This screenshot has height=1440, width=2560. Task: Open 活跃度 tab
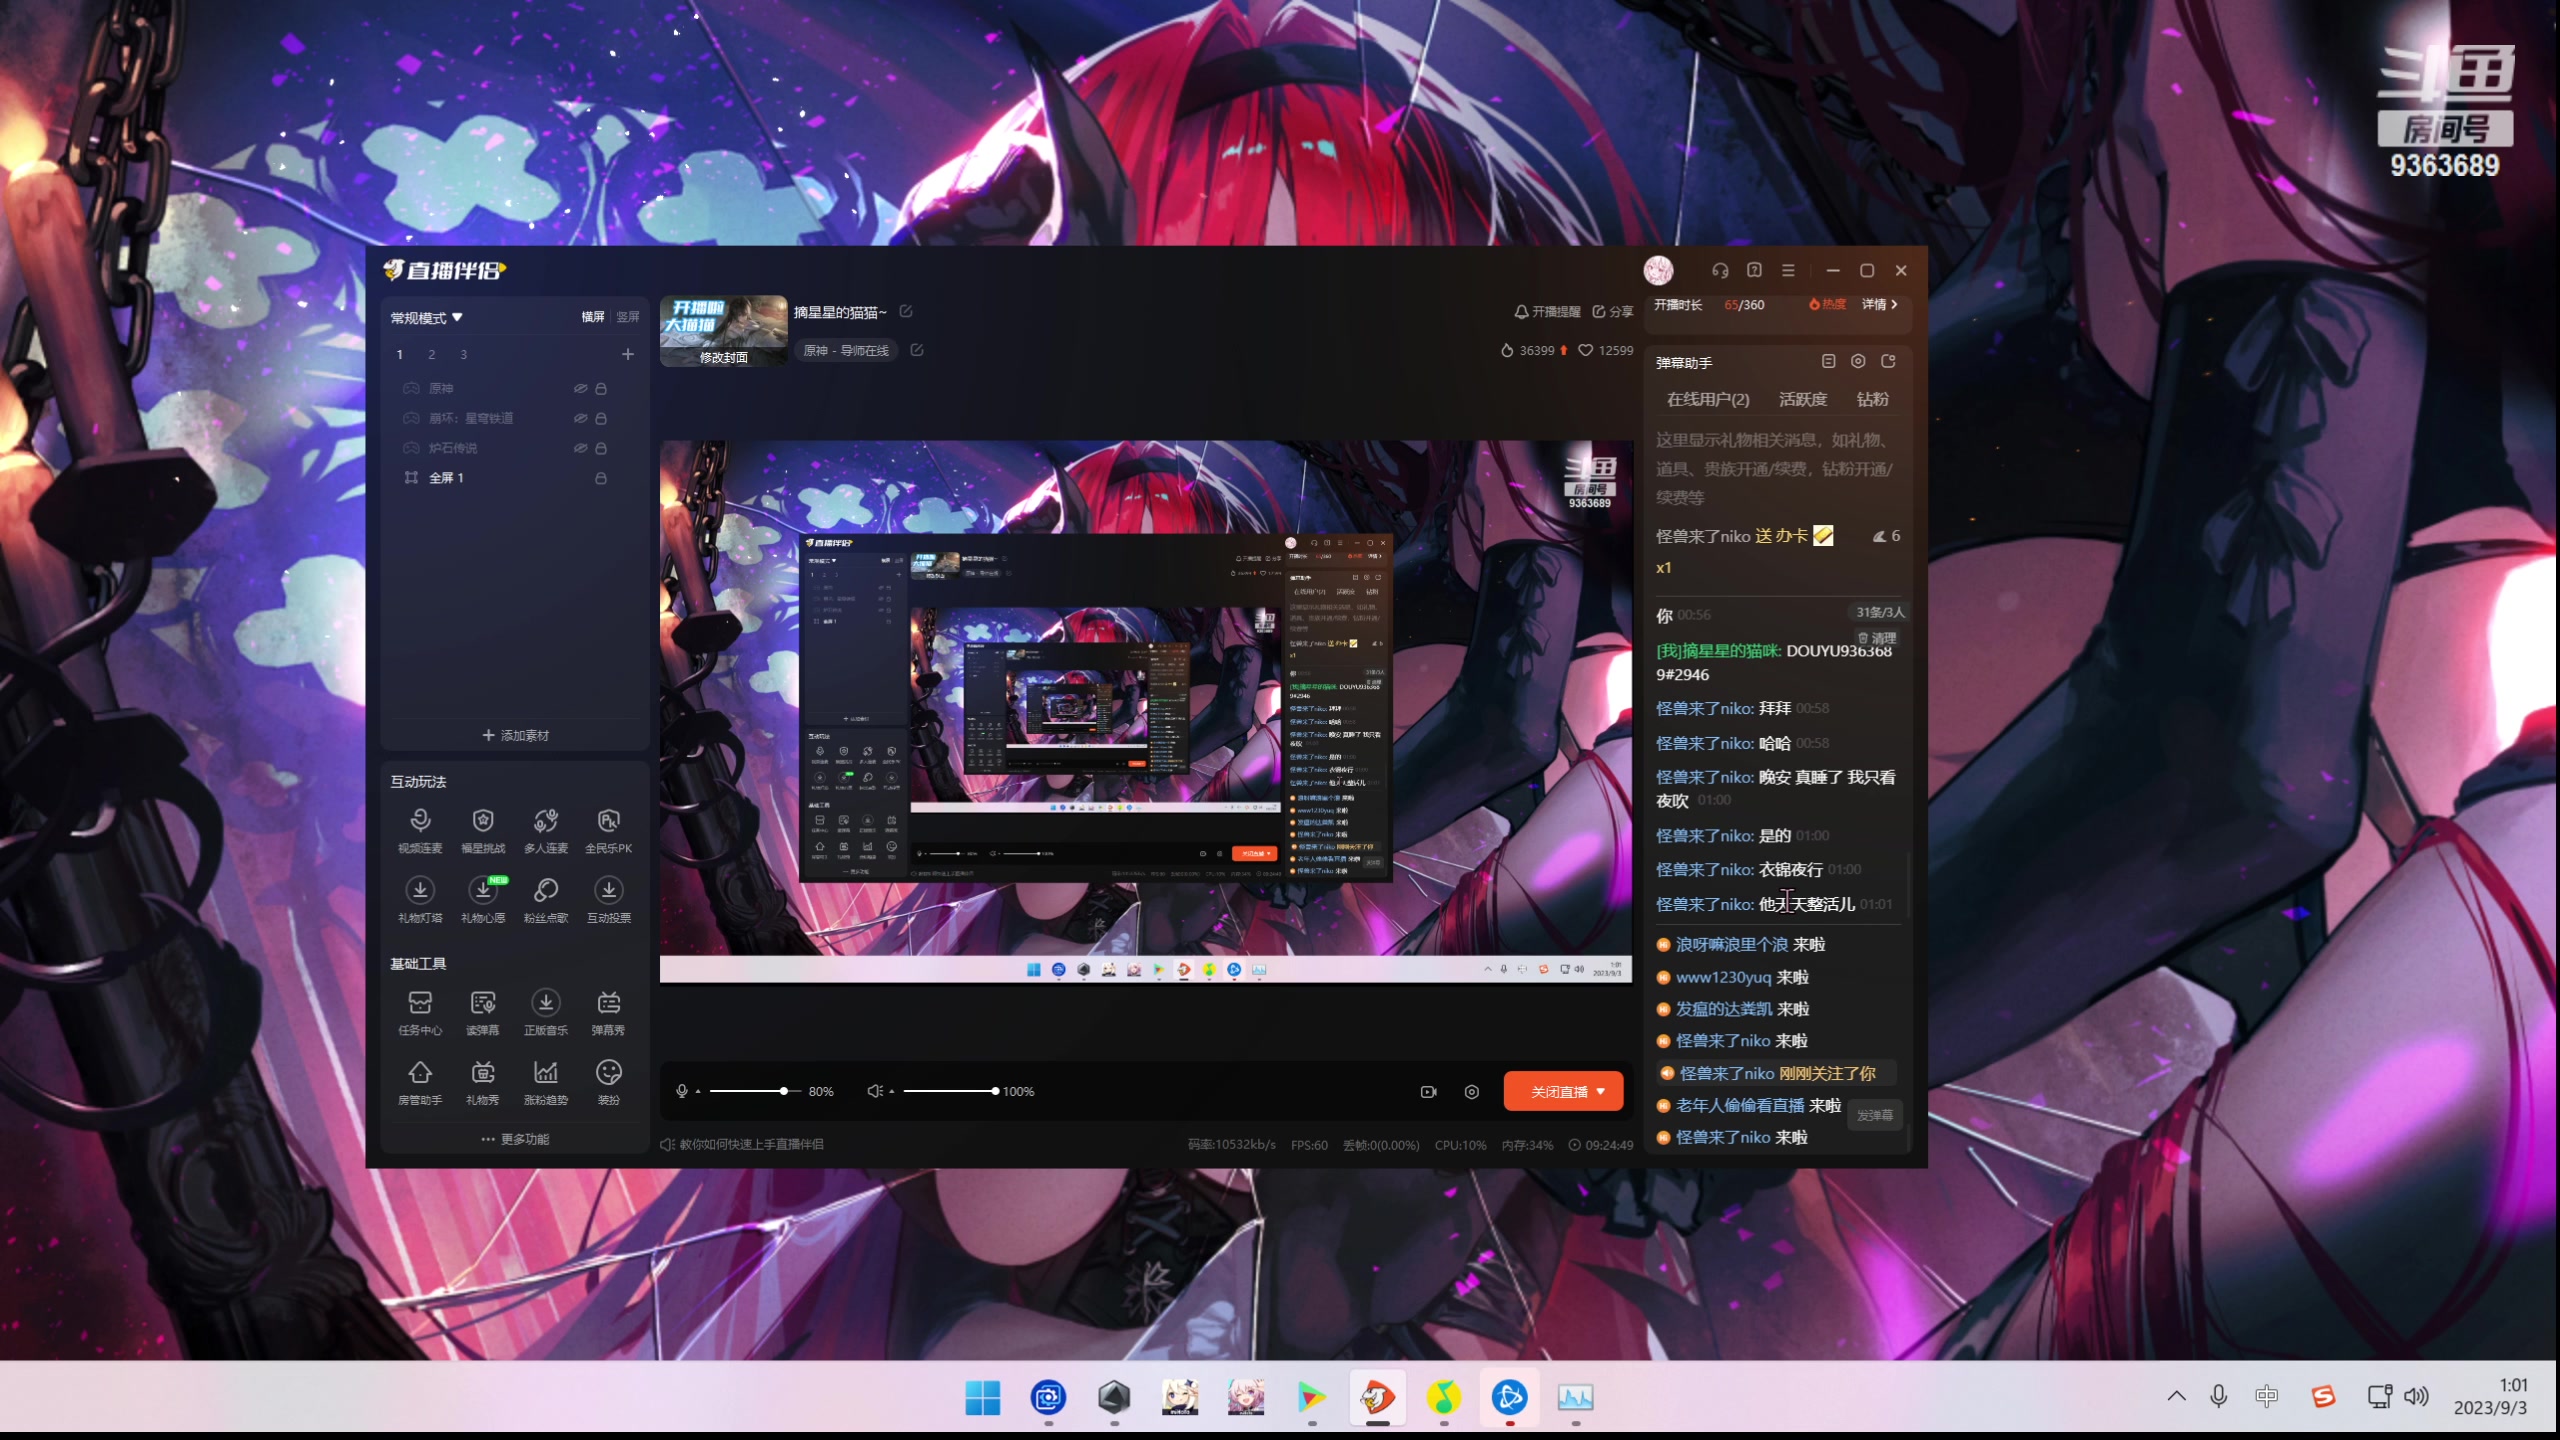(x=1803, y=399)
